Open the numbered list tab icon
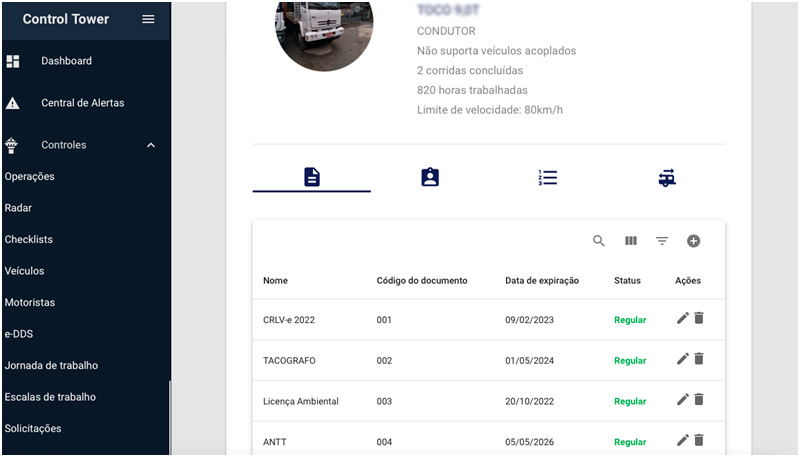 (548, 177)
